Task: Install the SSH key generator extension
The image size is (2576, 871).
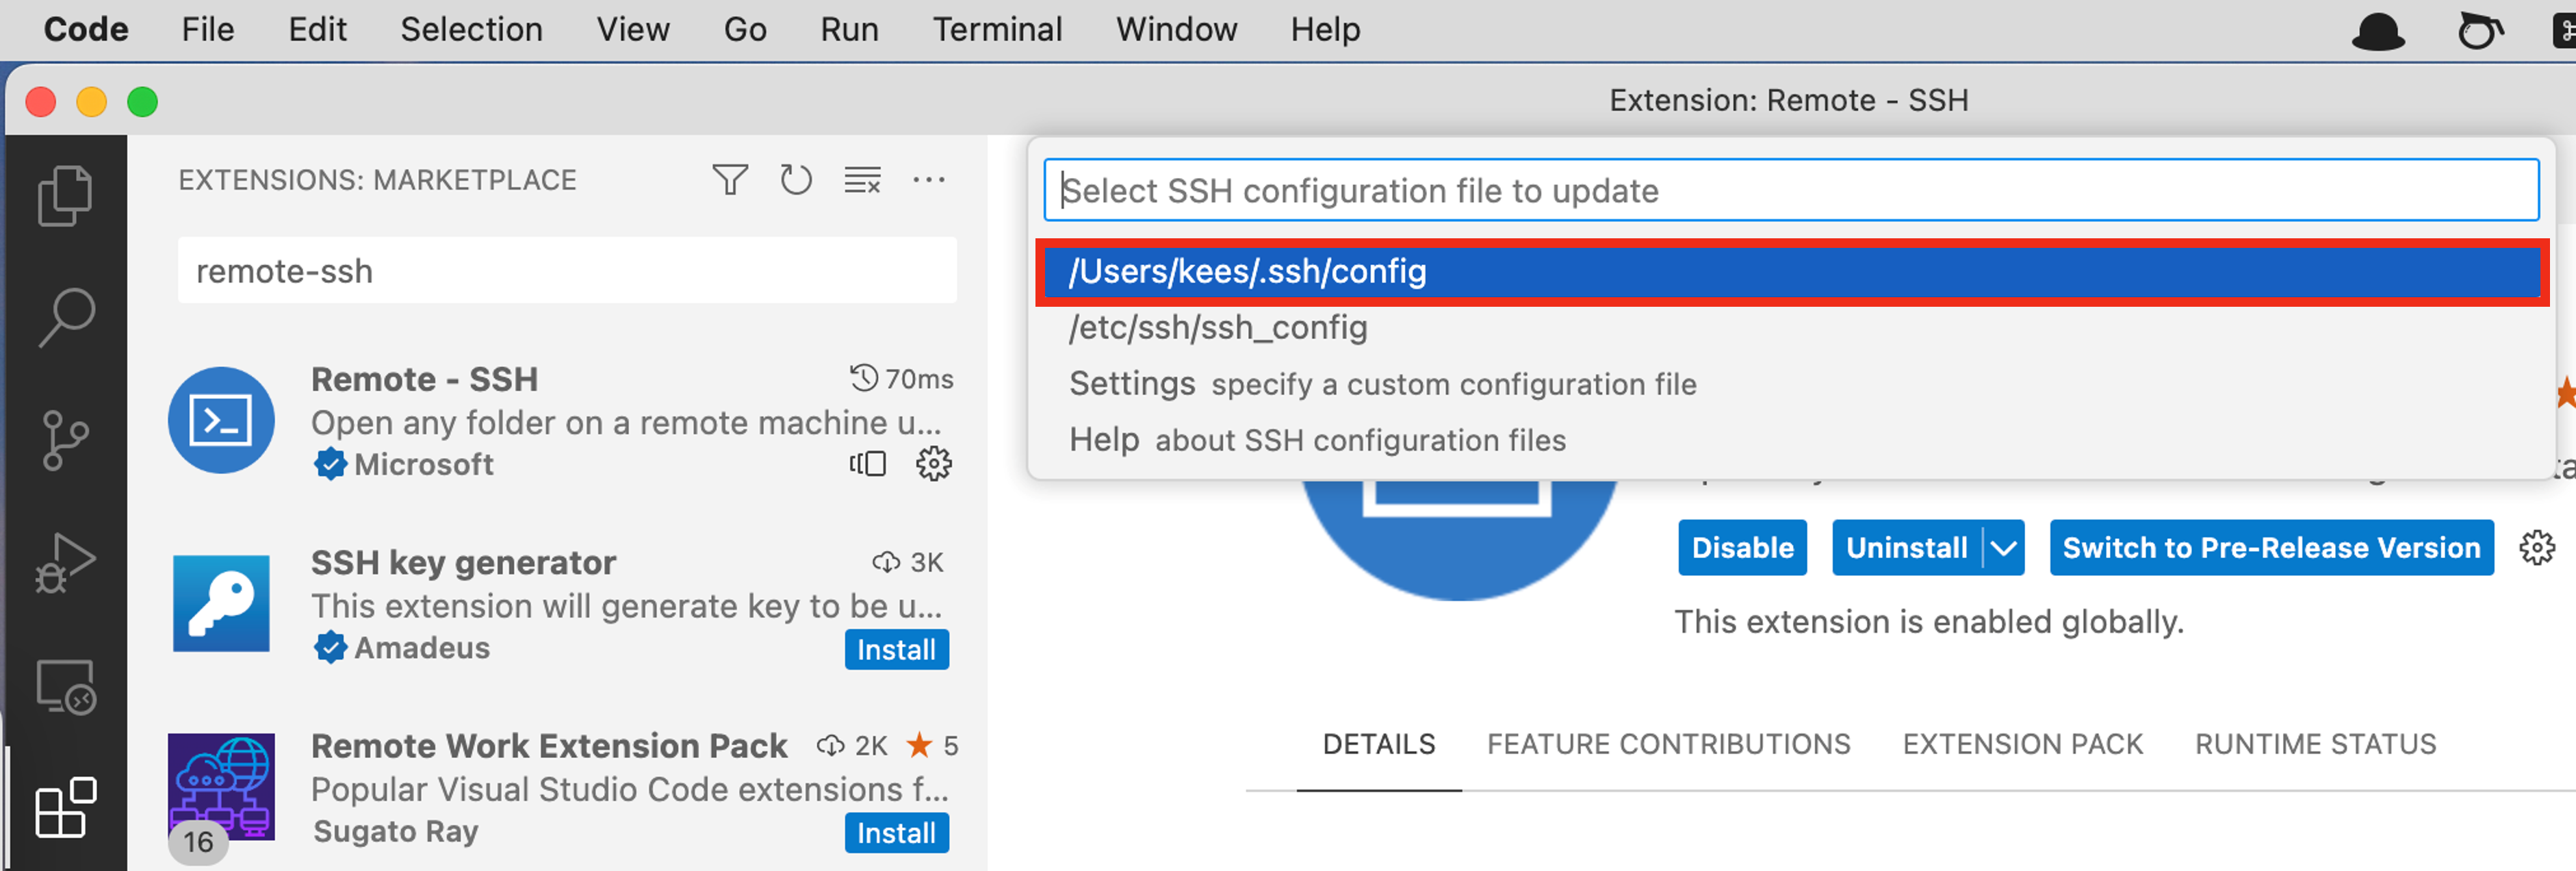Action: tap(896, 650)
